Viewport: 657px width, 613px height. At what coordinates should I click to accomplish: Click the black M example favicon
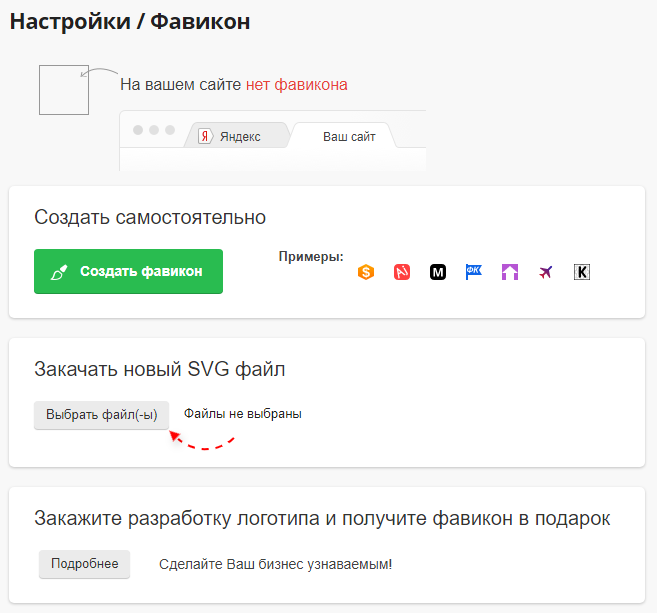coord(438,272)
